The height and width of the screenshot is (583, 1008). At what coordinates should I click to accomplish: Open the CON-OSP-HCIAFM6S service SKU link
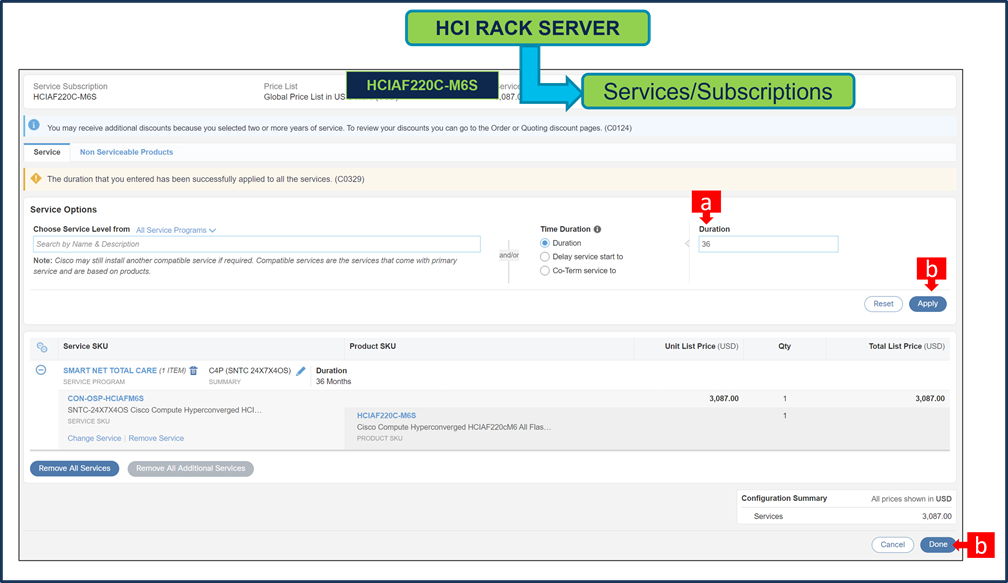click(105, 399)
